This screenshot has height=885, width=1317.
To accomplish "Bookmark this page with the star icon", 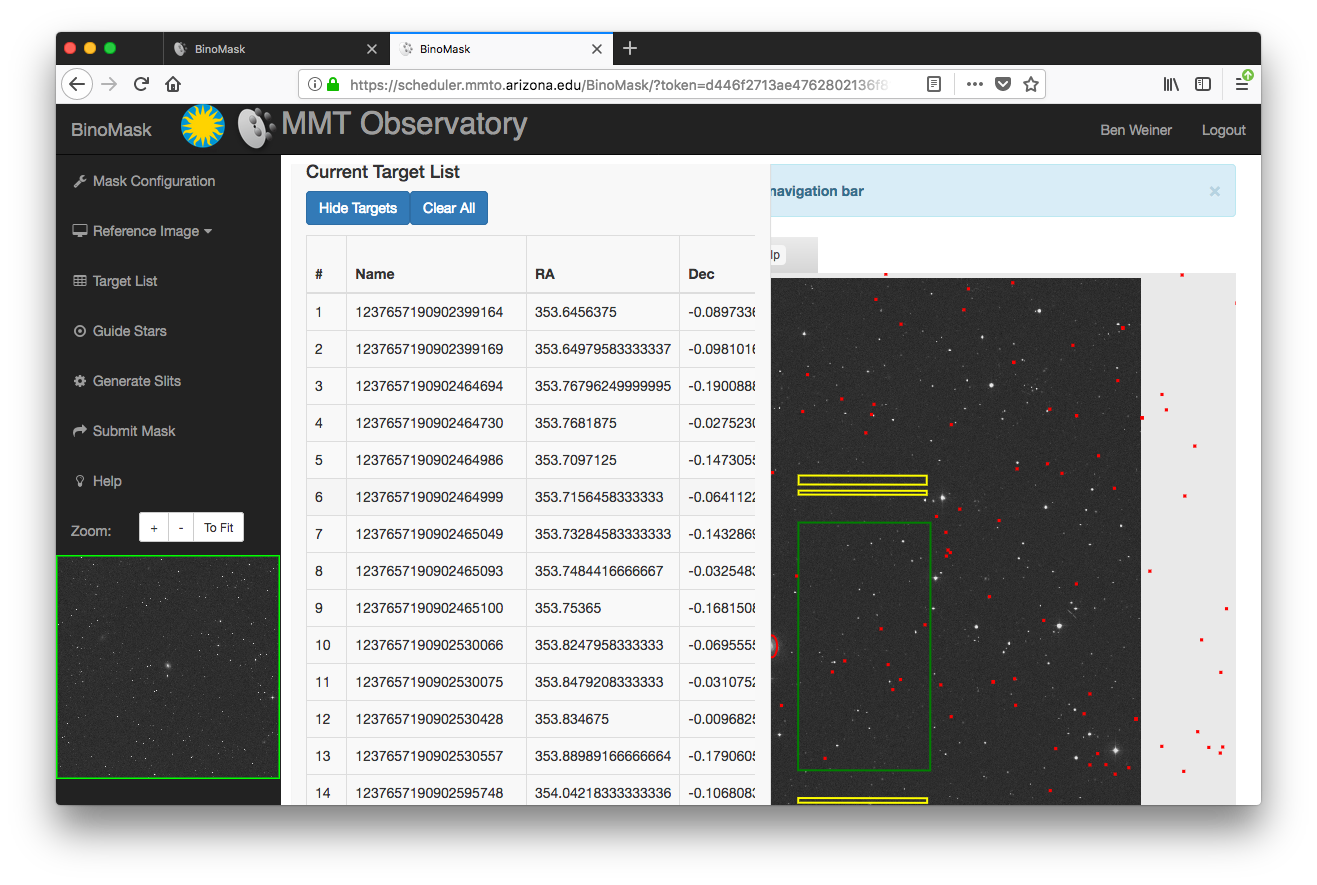I will [1030, 84].
